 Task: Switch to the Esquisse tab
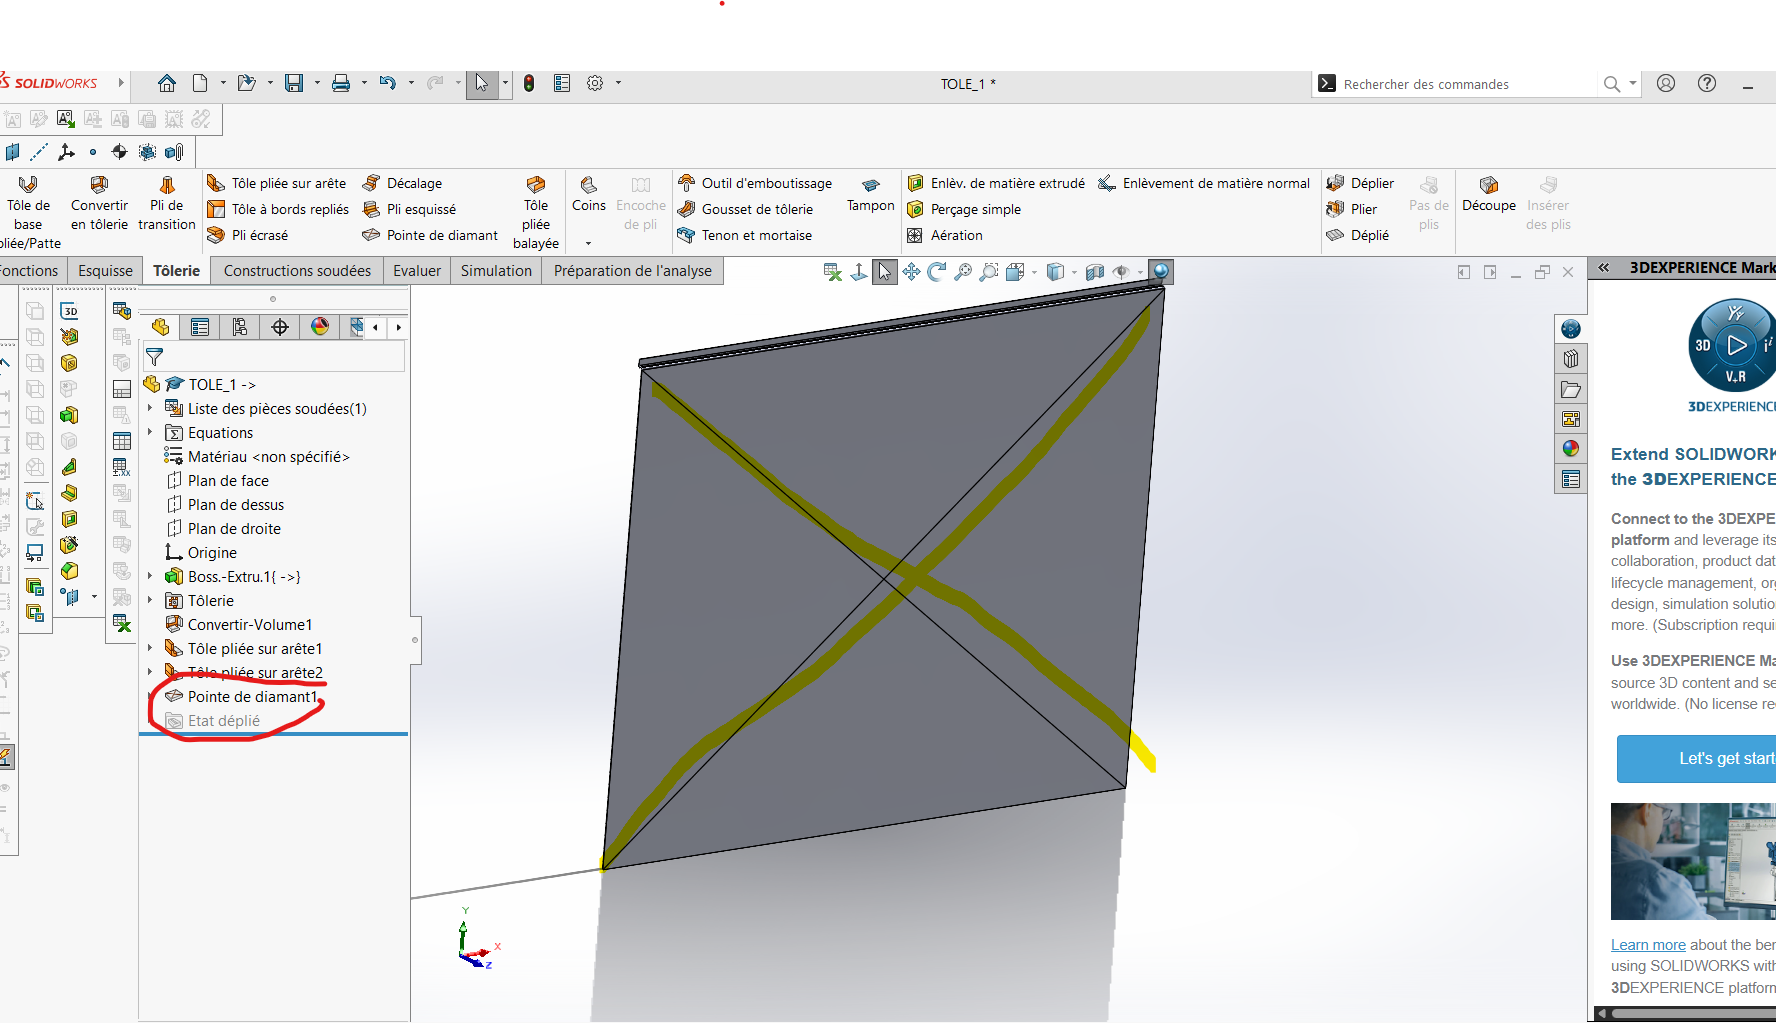tap(105, 271)
